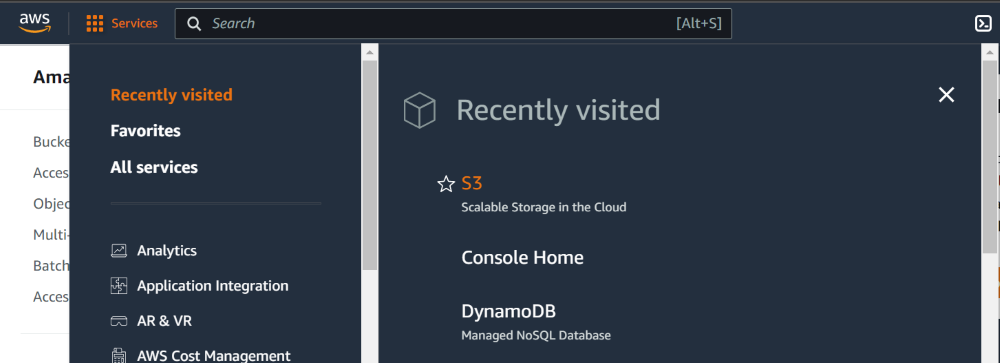1000x363 pixels.
Task: Click the category list scrollbar
Action: click(x=370, y=165)
